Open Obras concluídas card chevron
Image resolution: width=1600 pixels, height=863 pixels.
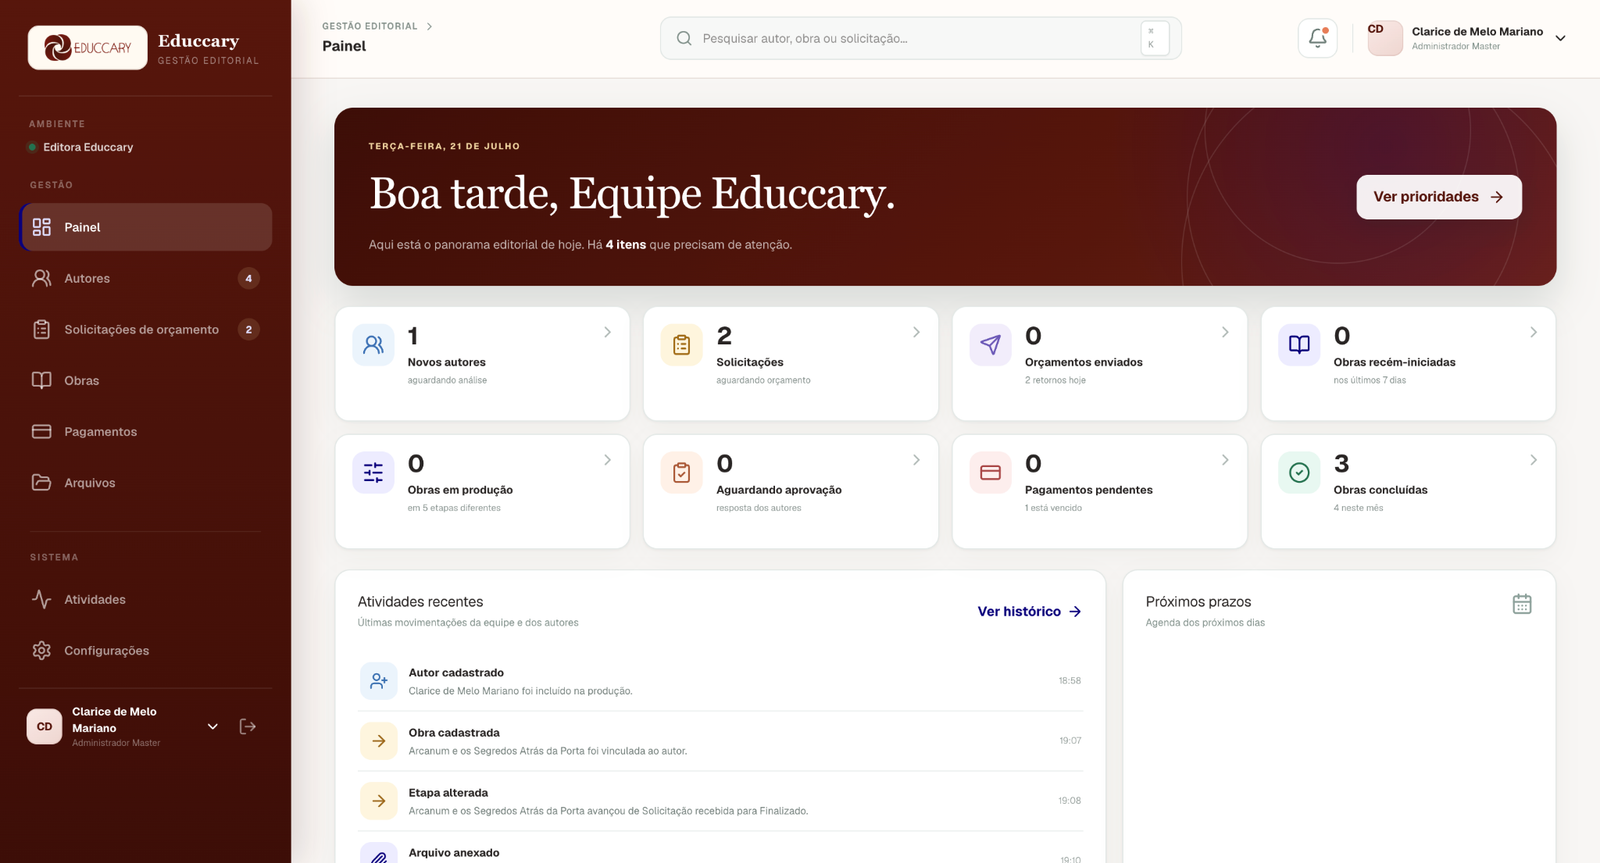(x=1533, y=460)
